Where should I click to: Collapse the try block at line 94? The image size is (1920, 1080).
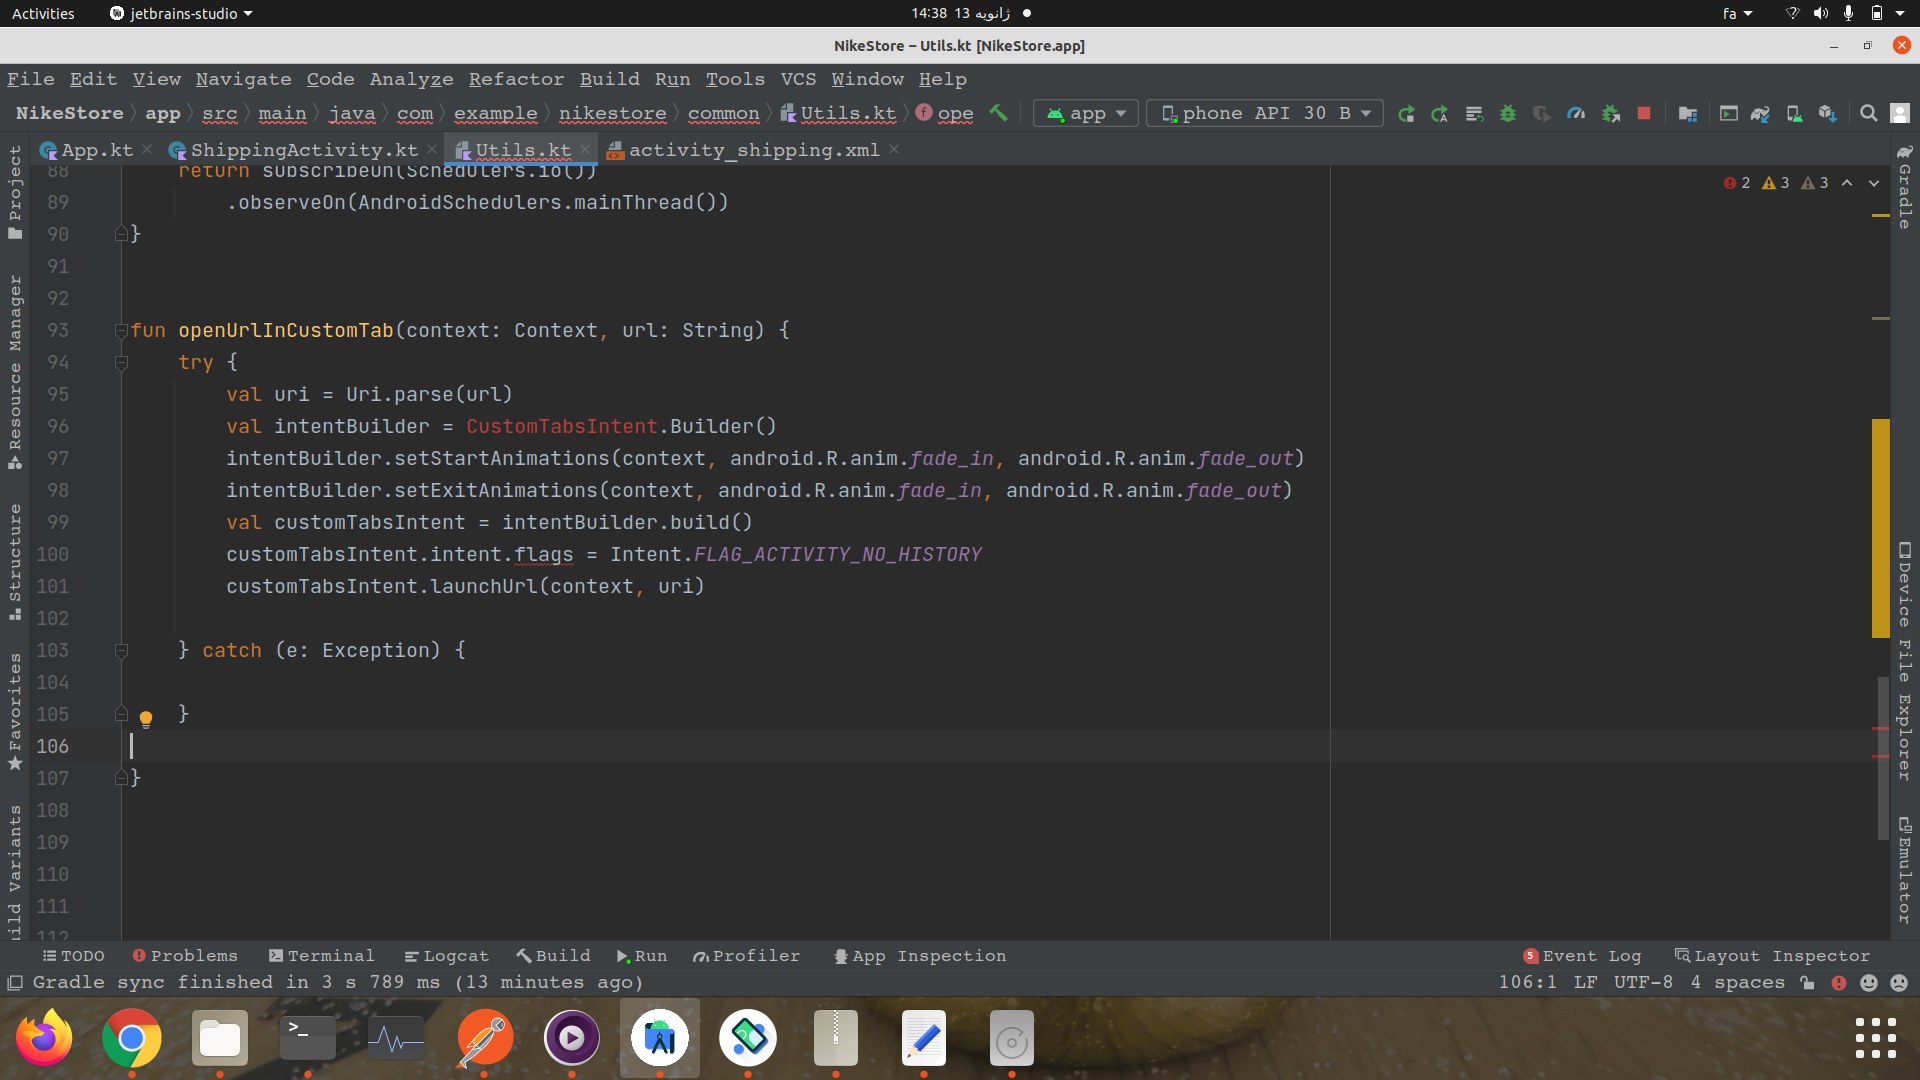tap(121, 362)
